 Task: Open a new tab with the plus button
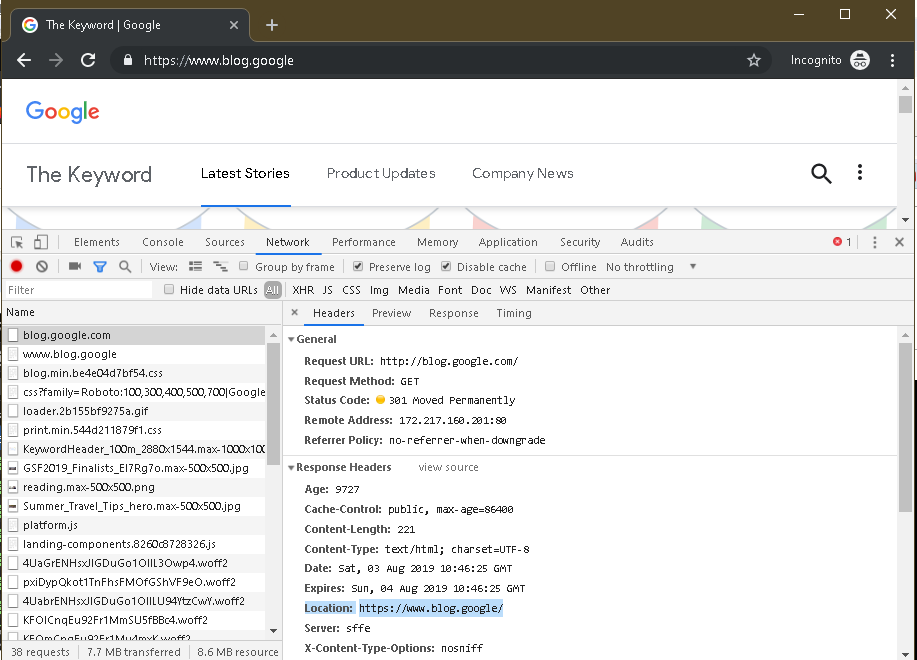click(x=272, y=25)
